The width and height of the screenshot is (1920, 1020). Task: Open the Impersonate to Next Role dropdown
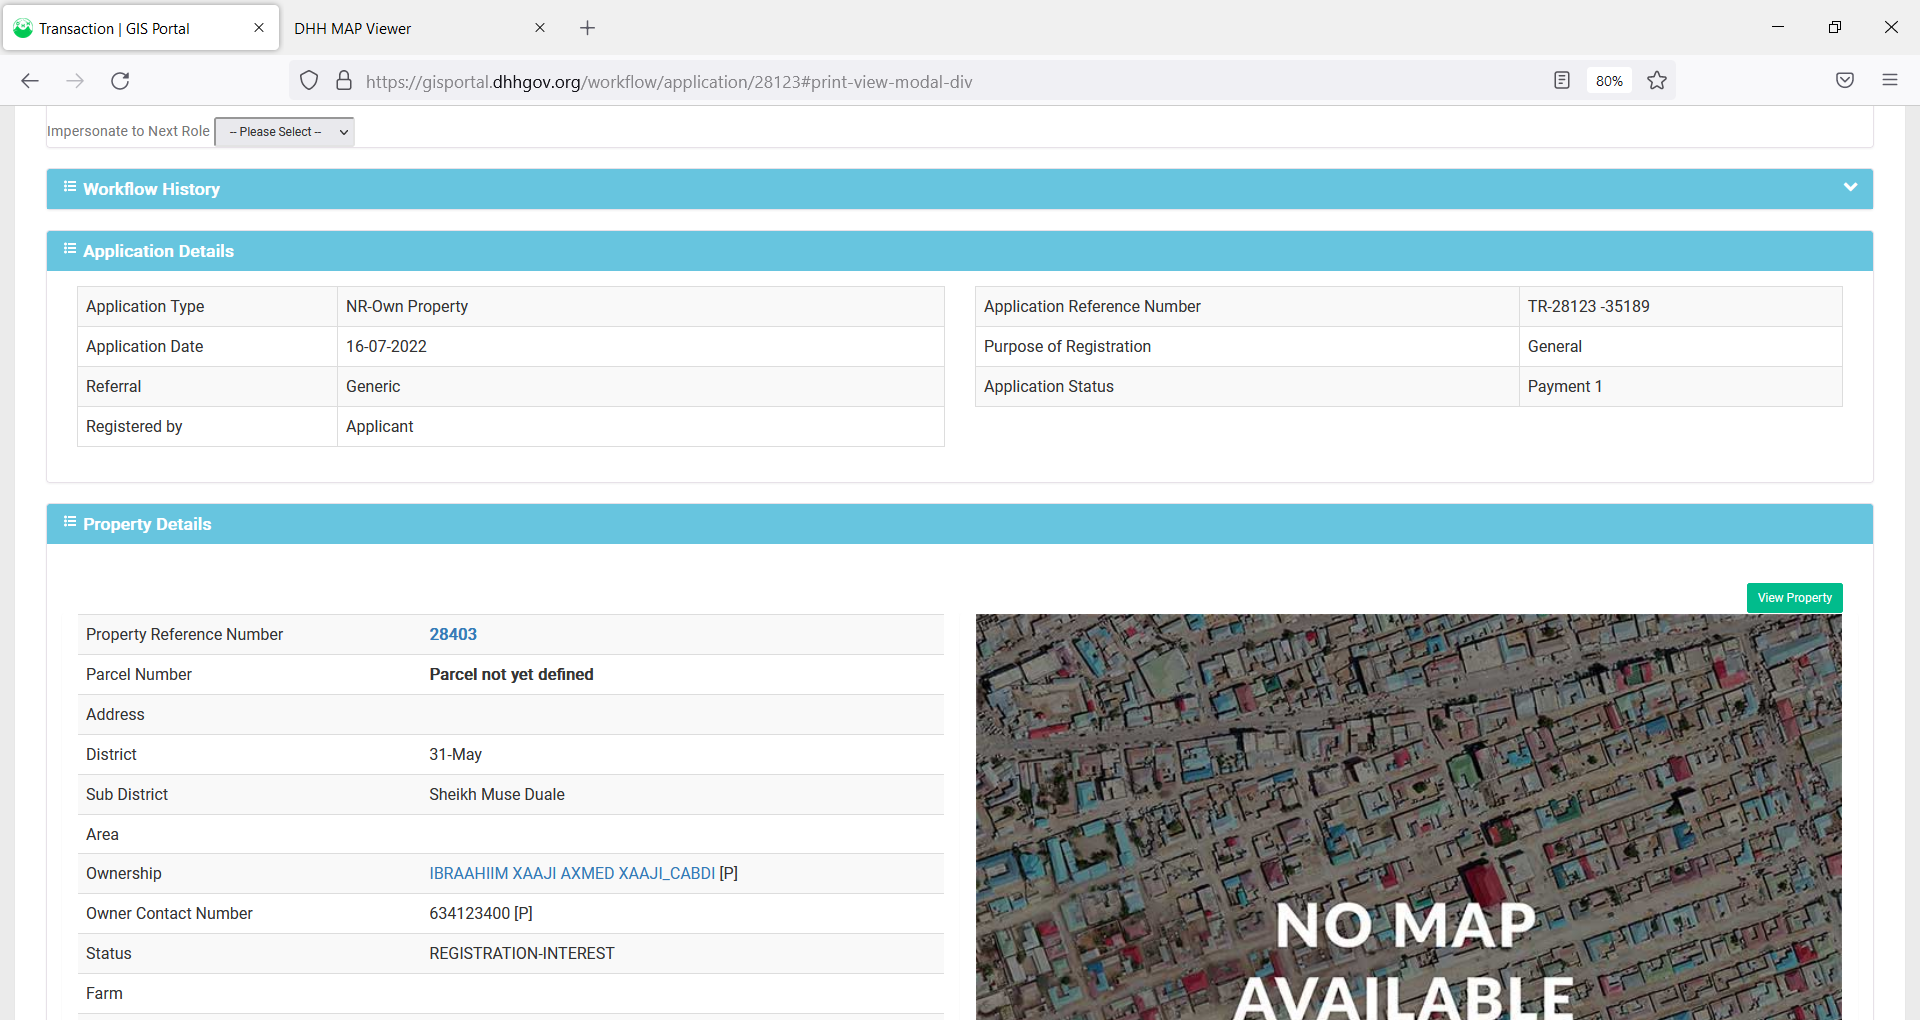285,132
